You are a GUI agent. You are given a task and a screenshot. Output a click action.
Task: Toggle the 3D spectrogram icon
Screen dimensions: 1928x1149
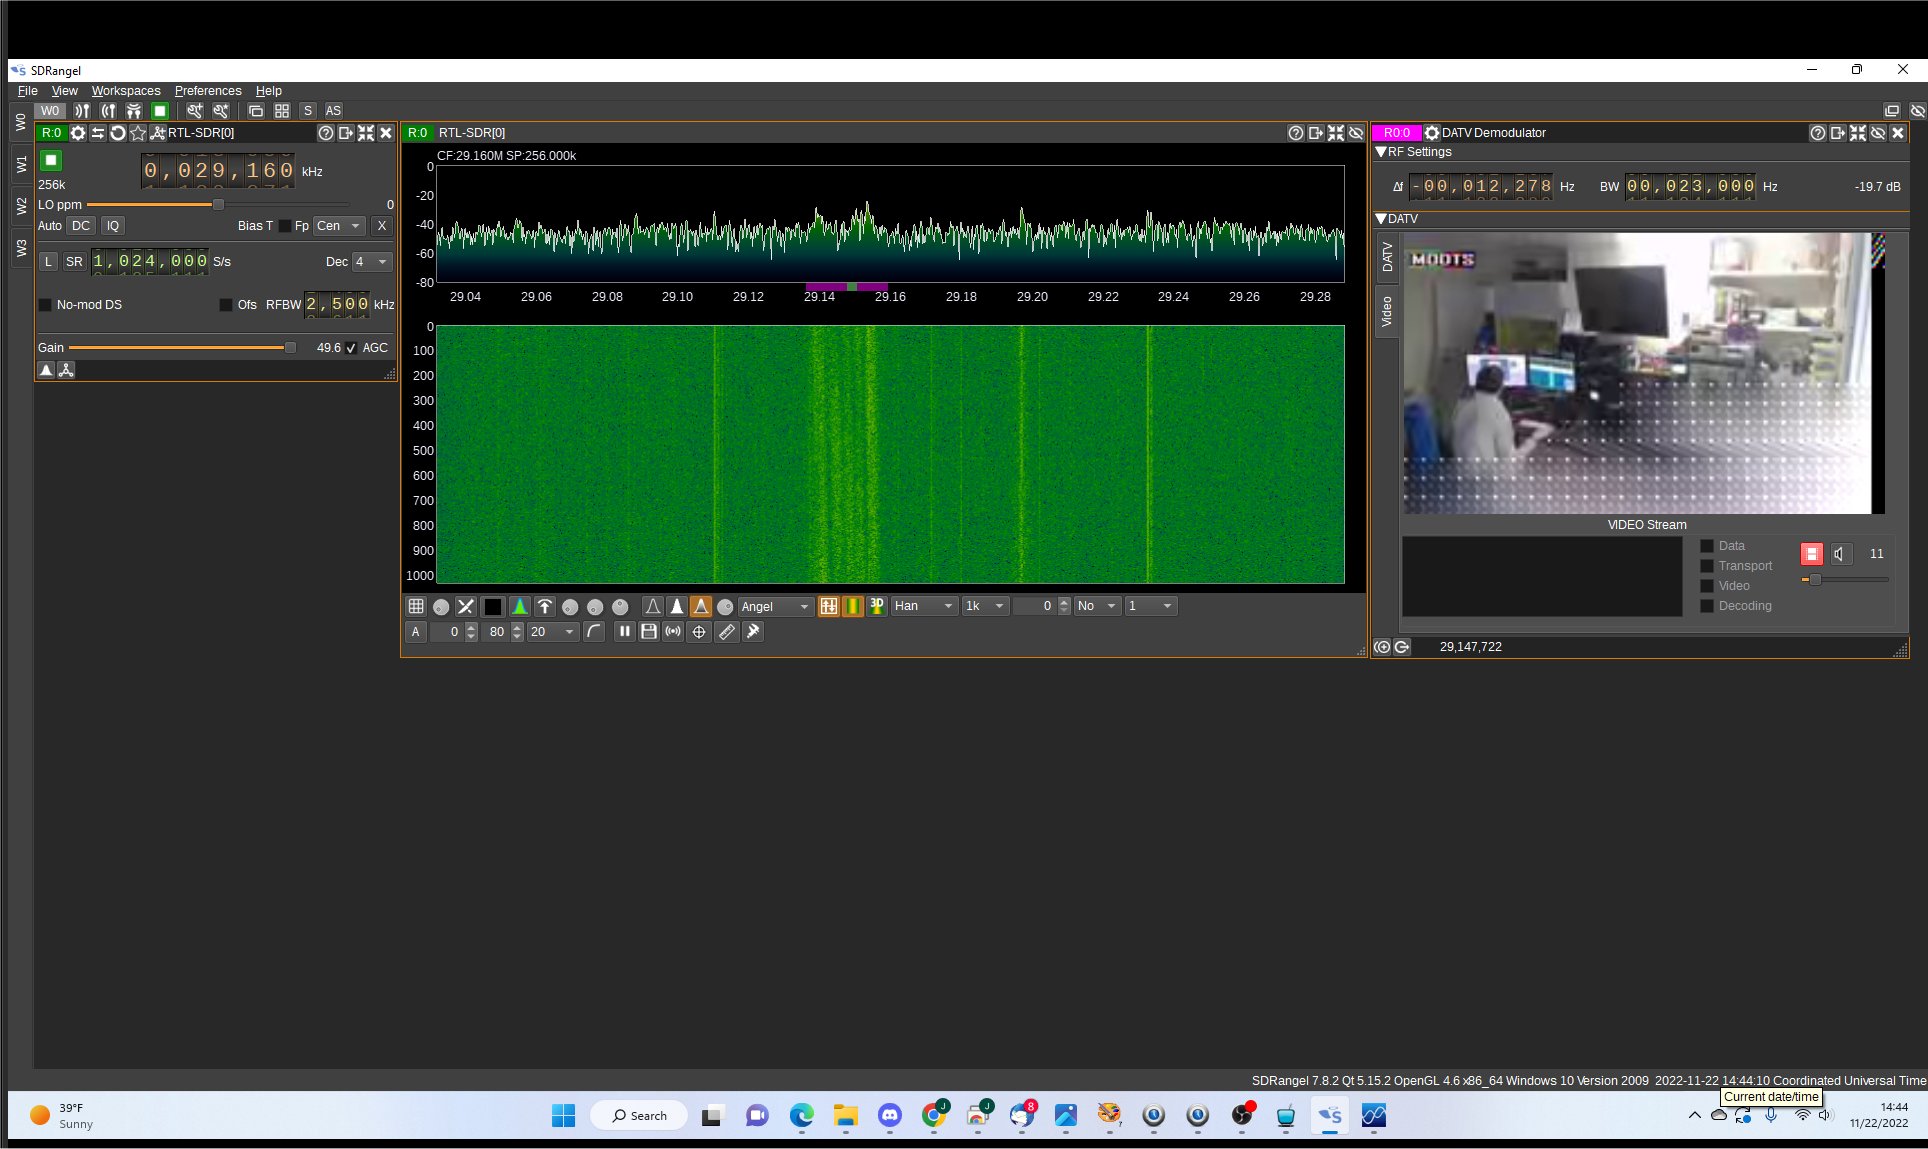877,606
